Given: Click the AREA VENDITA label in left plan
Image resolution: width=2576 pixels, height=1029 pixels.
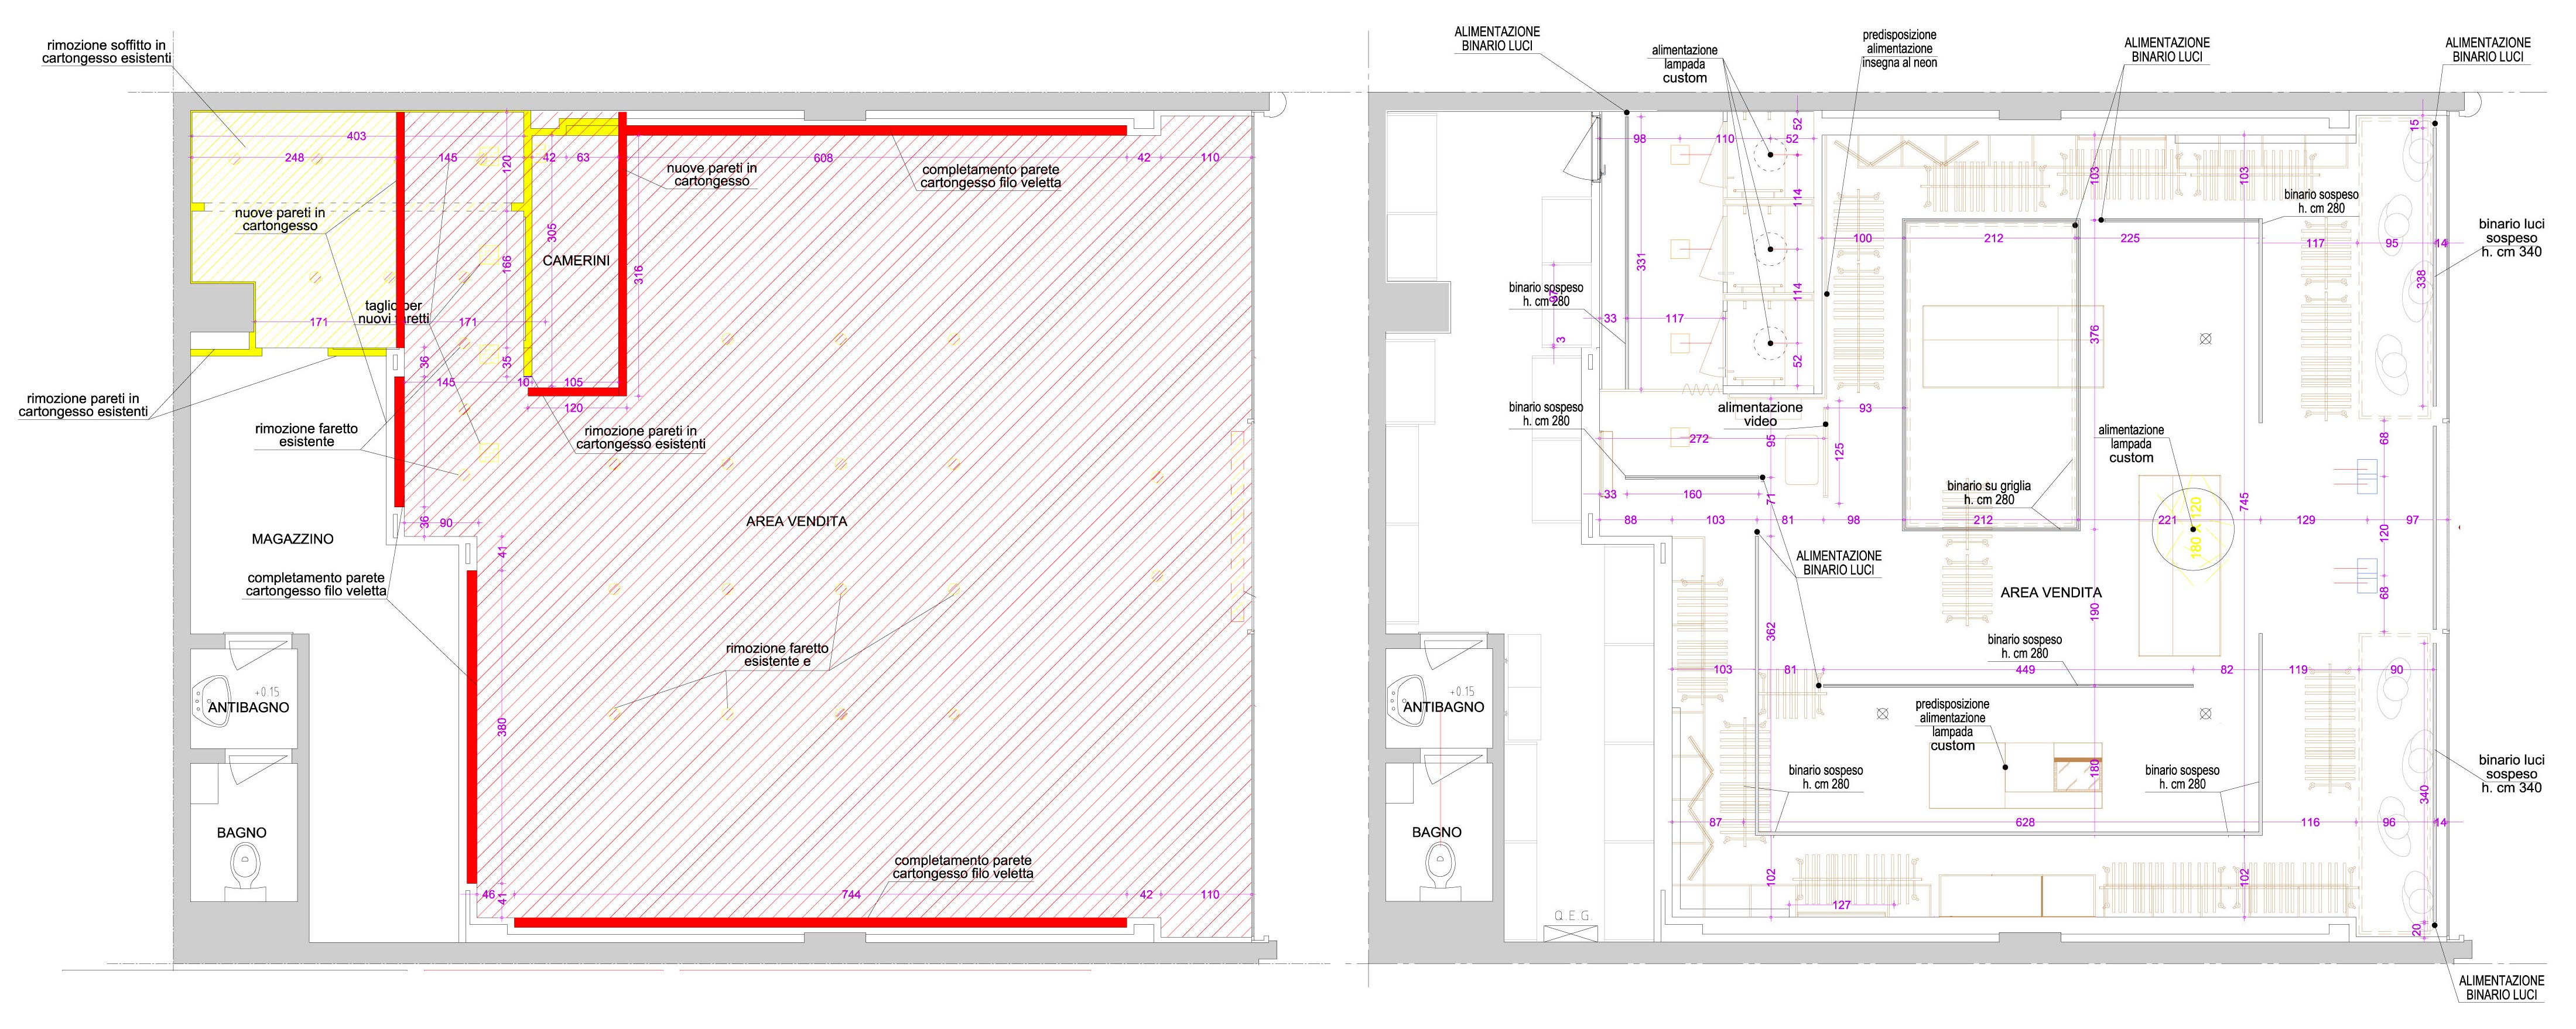Looking at the screenshot, I should 797,521.
